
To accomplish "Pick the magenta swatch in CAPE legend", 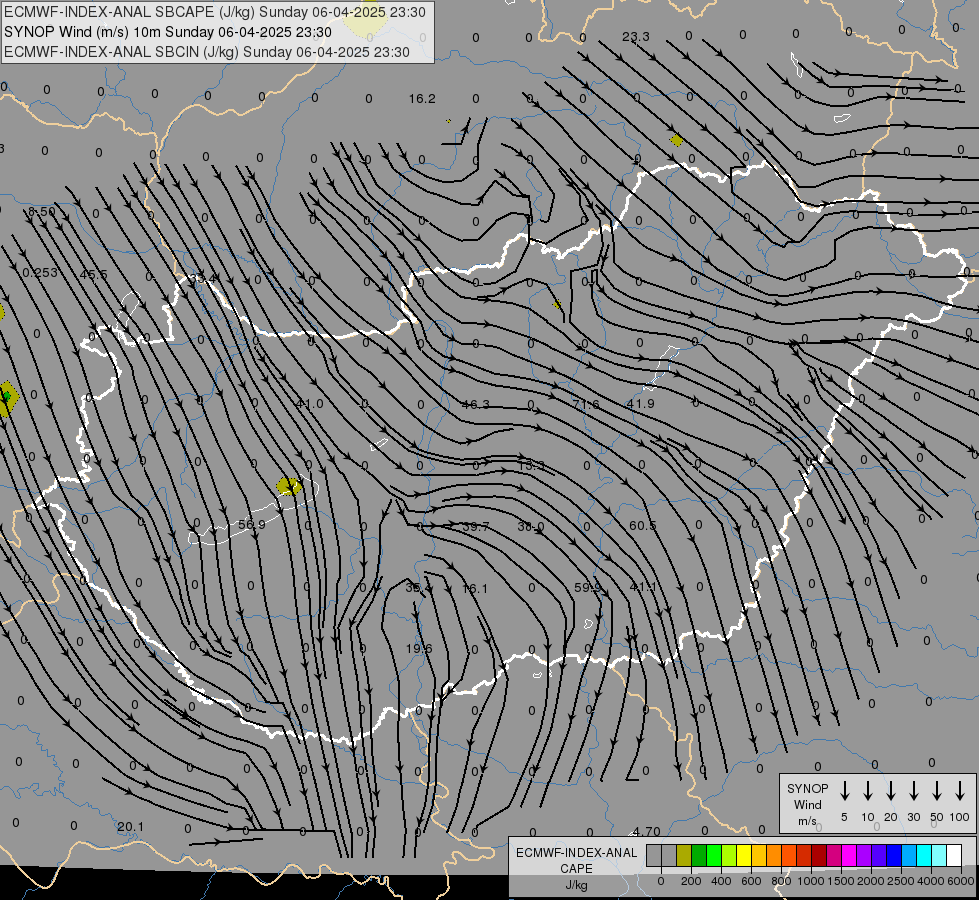I will tap(849, 855).
